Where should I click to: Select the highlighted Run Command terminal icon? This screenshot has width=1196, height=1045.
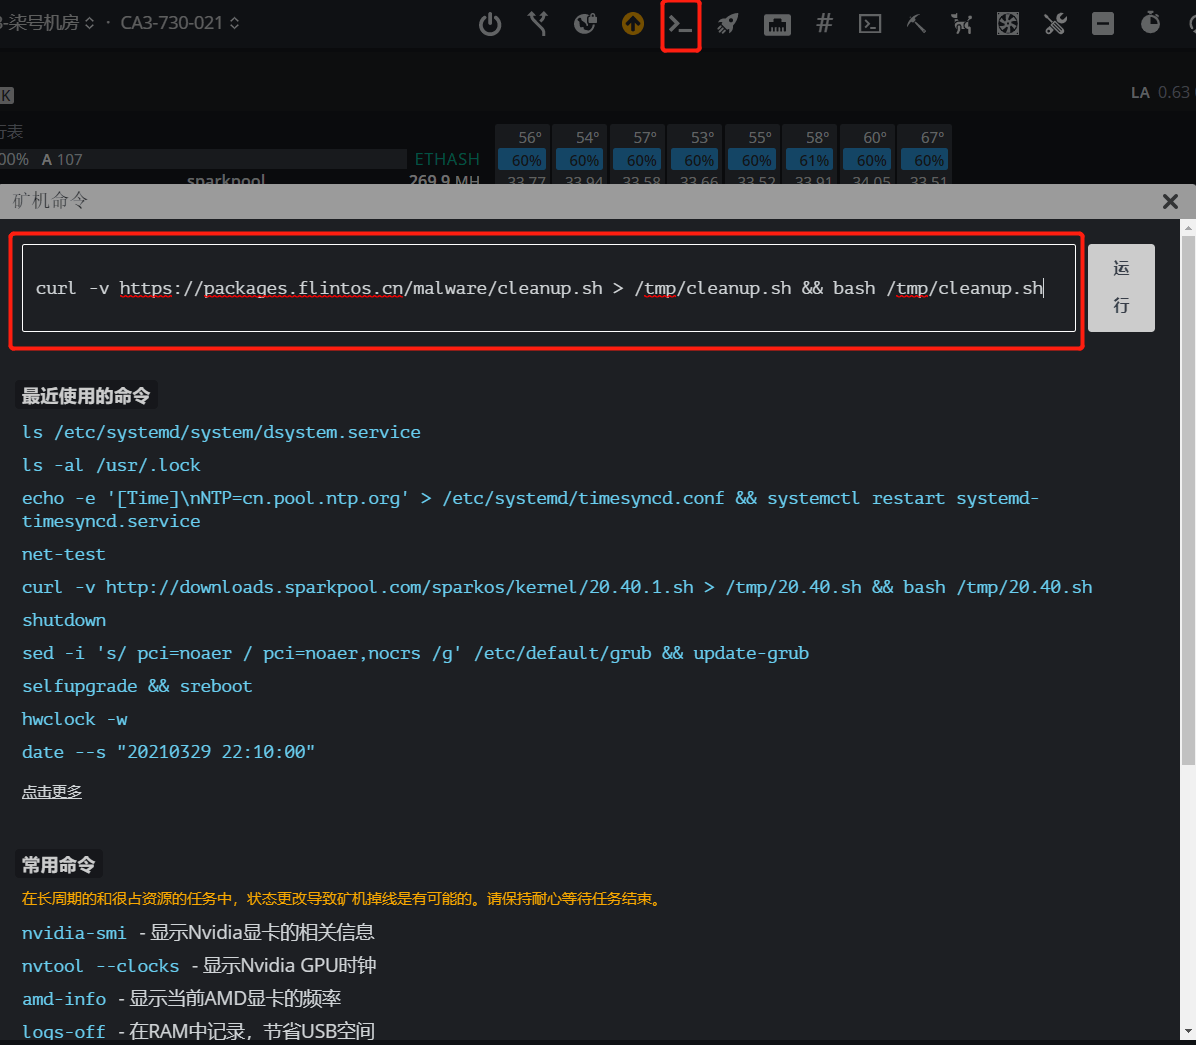click(681, 24)
